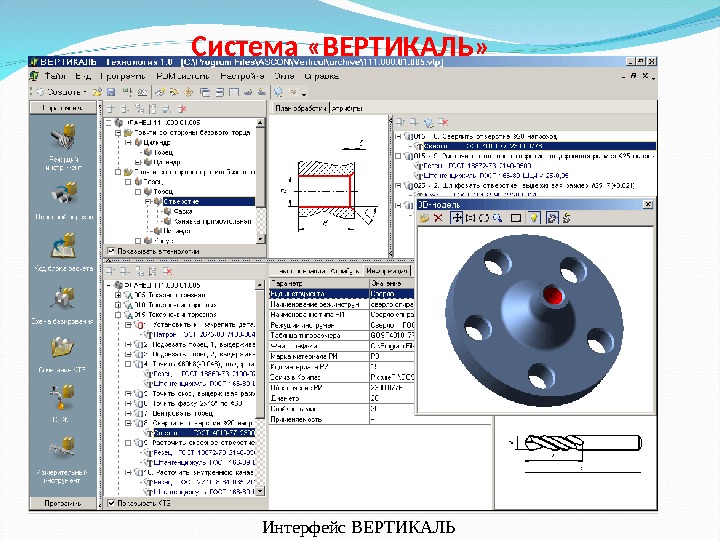Image resolution: width=720 pixels, height=540 pixels.
Task: Click the blue globe icon in main toolbar
Action: click(279, 92)
